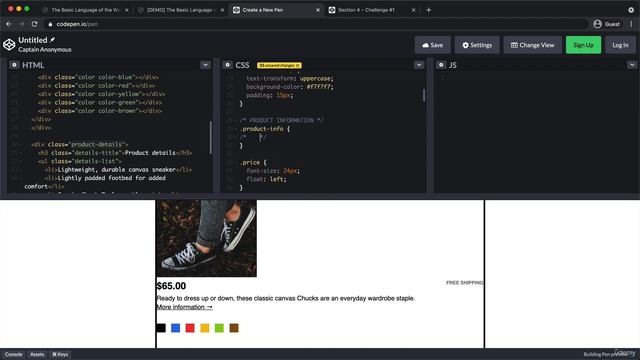The height and width of the screenshot is (360, 640).
Task: Expand the HTML panel dropdown arrow
Action: click(x=205, y=65)
